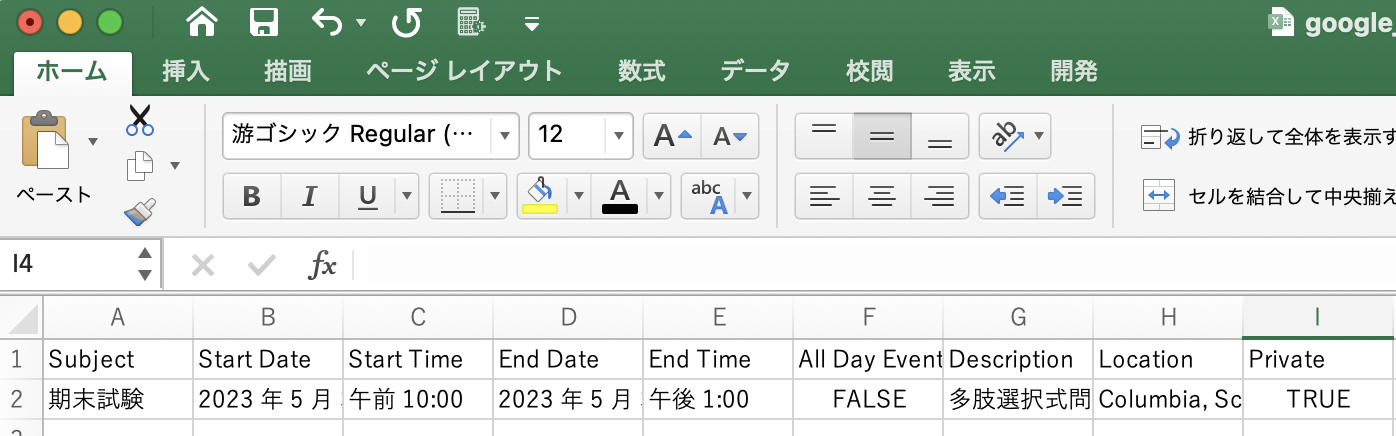
Task: Toggle bold formatting
Action: coord(251,196)
